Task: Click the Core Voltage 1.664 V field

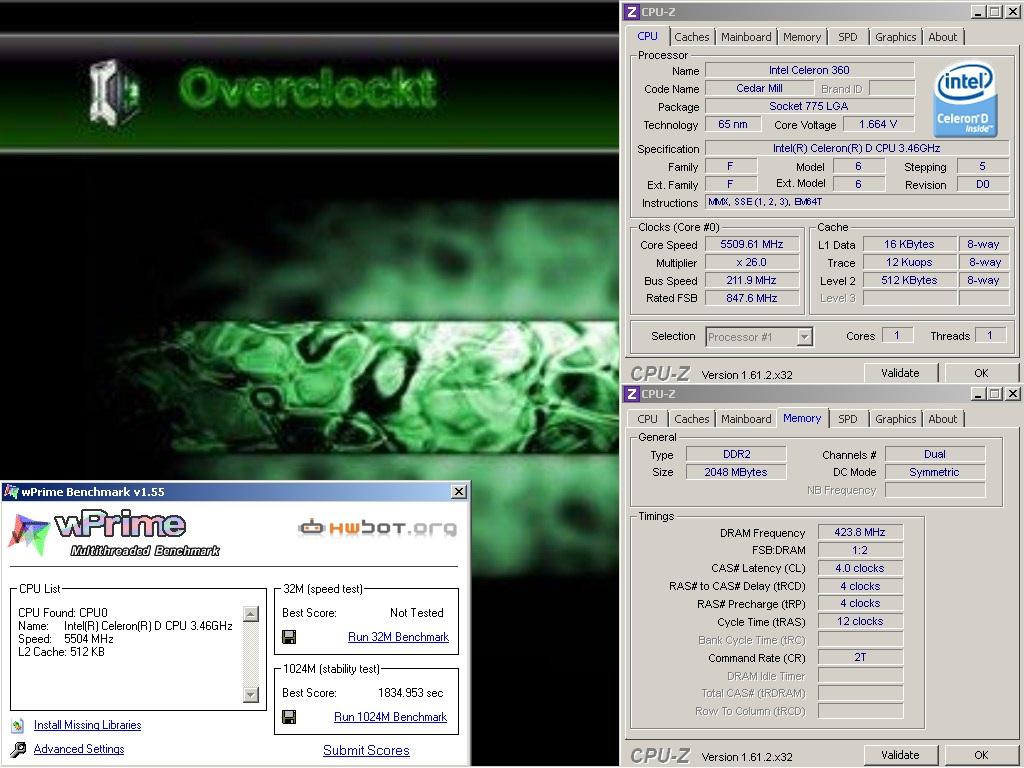Action: tap(878, 124)
